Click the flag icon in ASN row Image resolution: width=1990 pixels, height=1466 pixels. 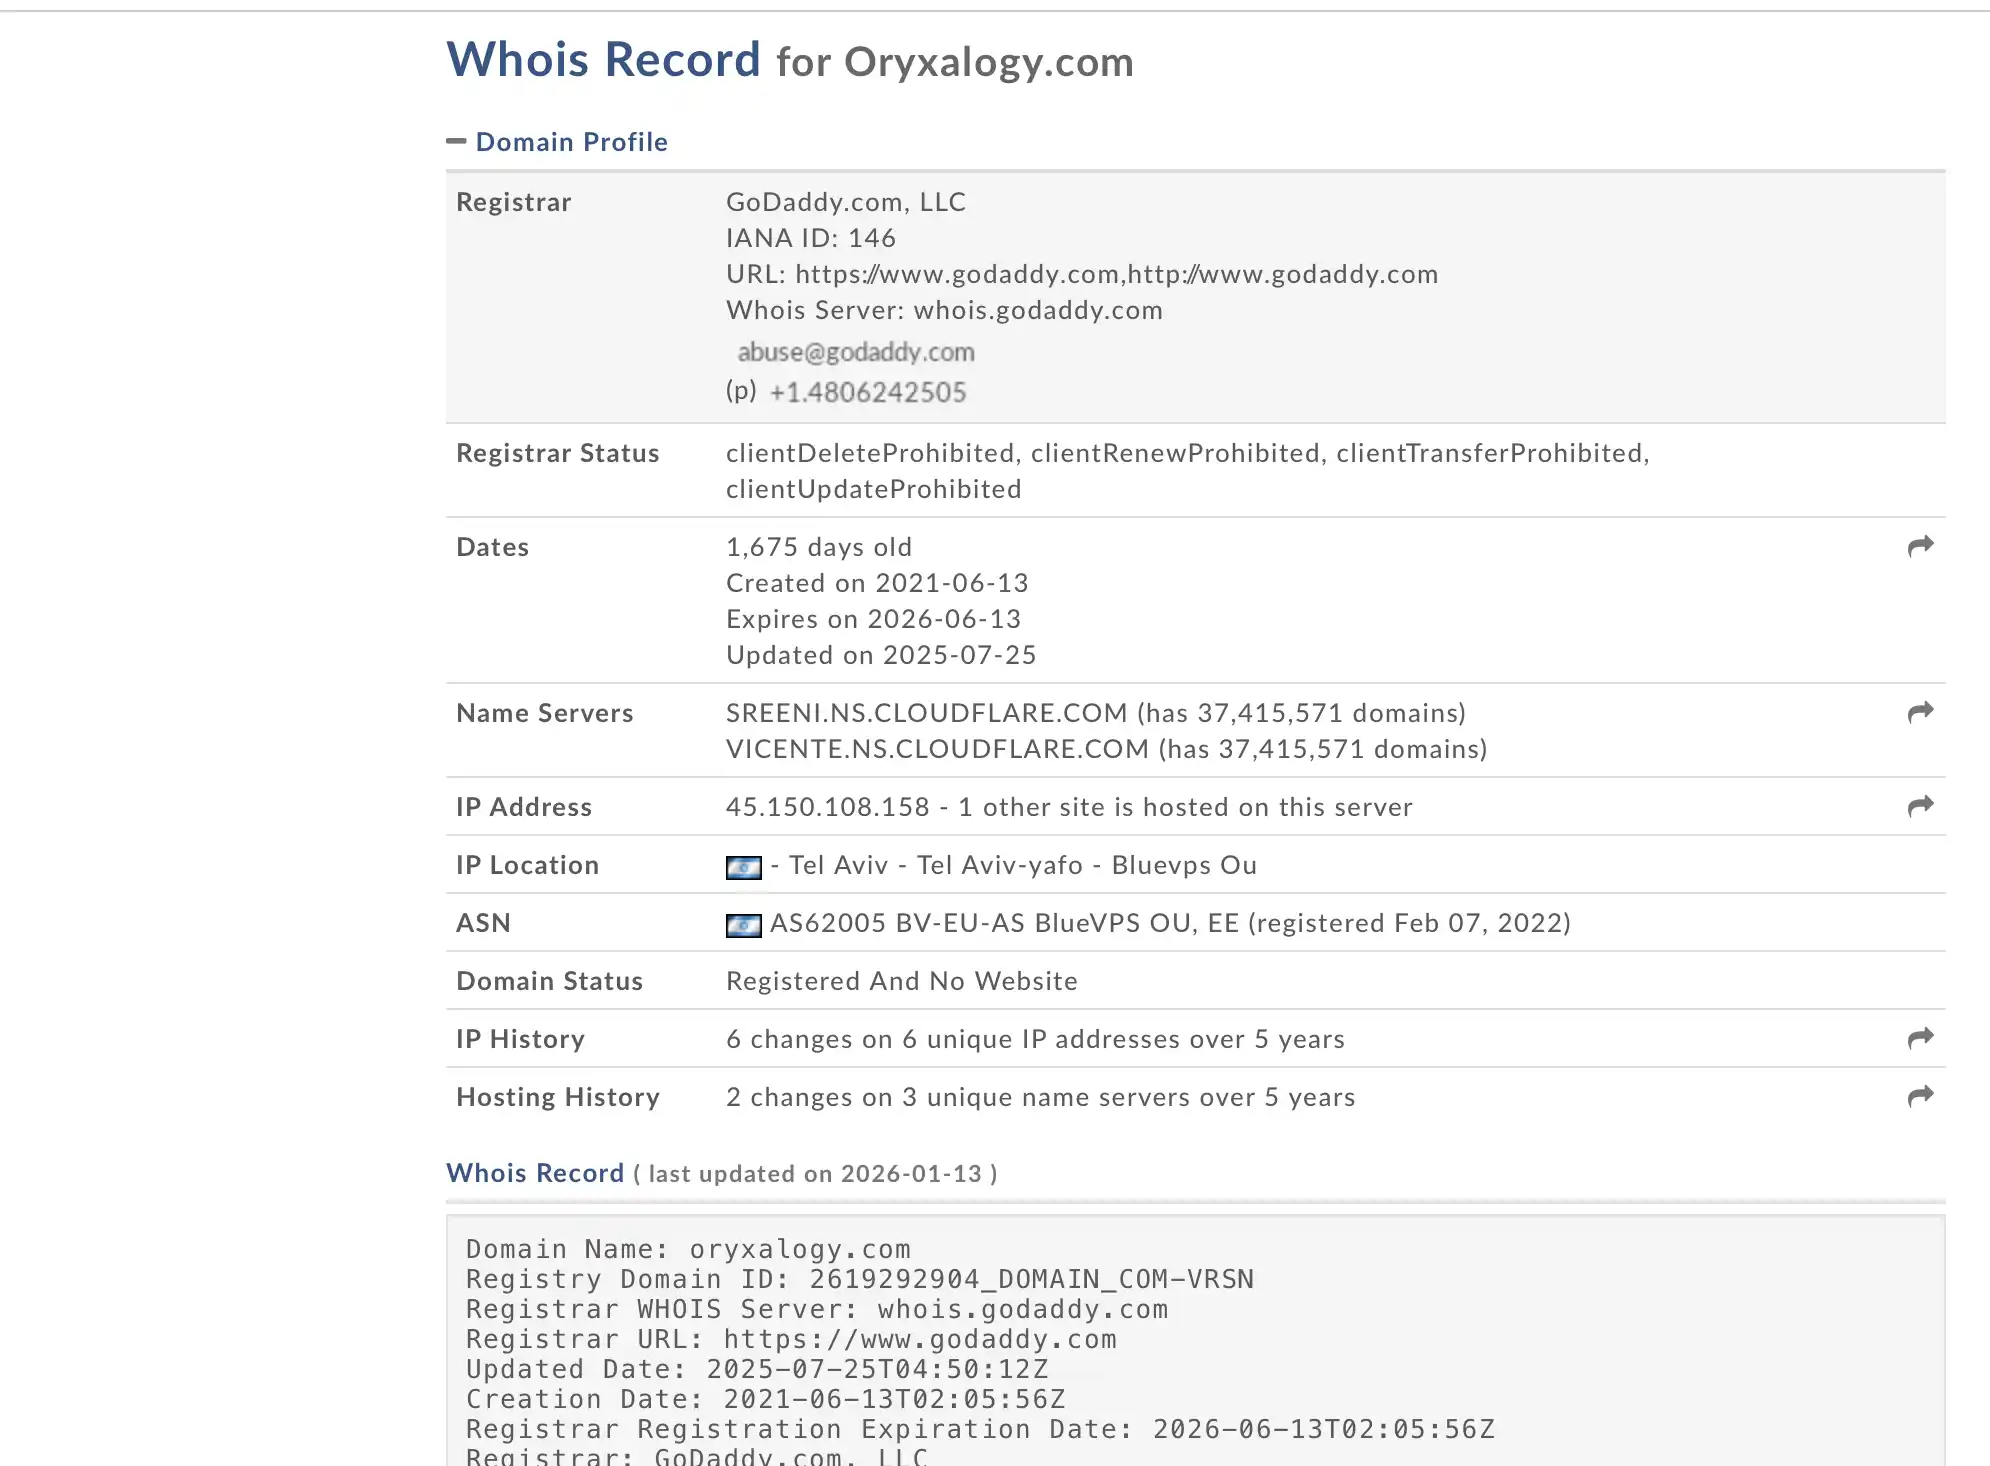pos(743,925)
